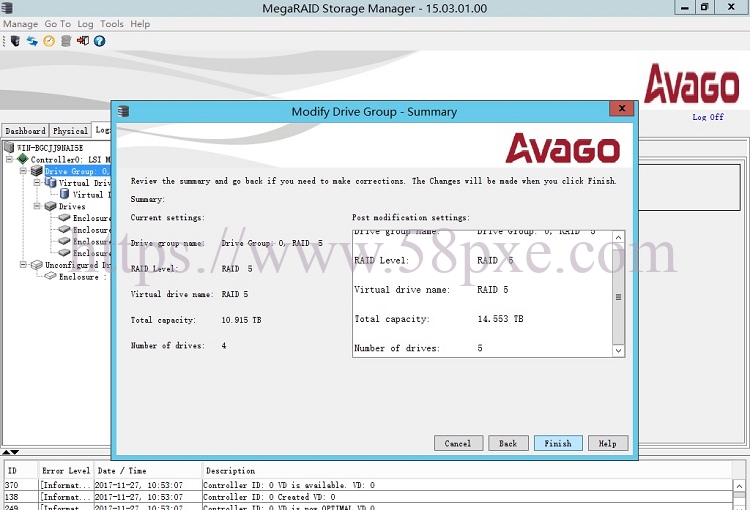Viewport: 750px width, 510px height.
Task: Click the Drive Group 0 stack icon
Action: coord(37,171)
